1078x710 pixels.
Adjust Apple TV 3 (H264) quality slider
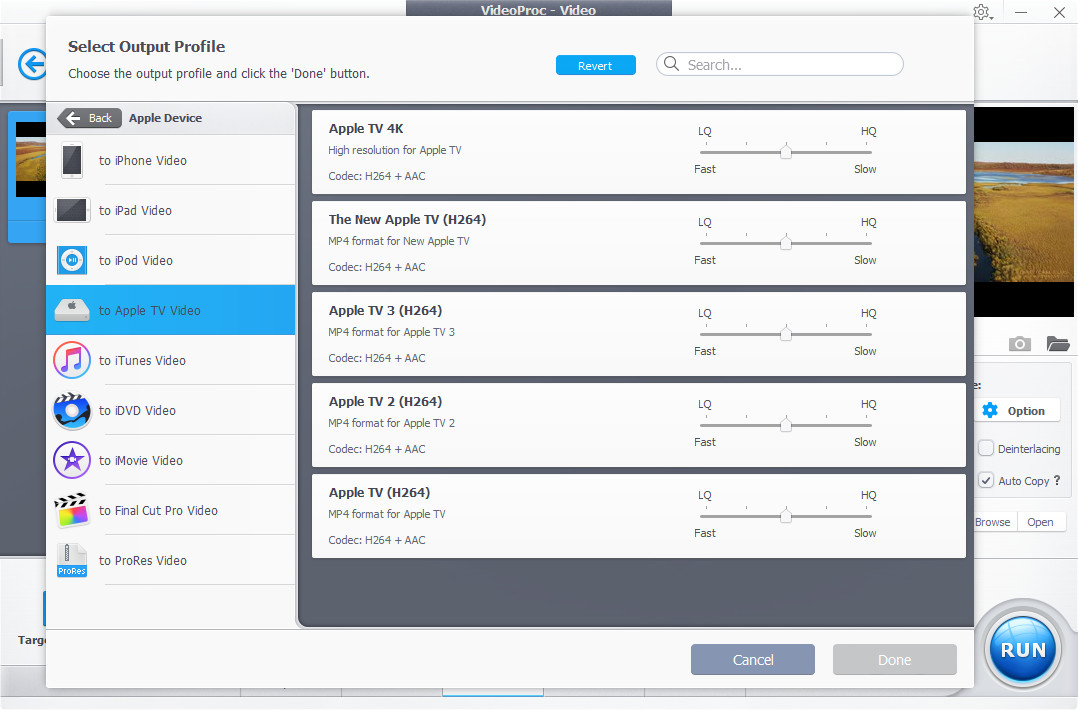point(786,334)
